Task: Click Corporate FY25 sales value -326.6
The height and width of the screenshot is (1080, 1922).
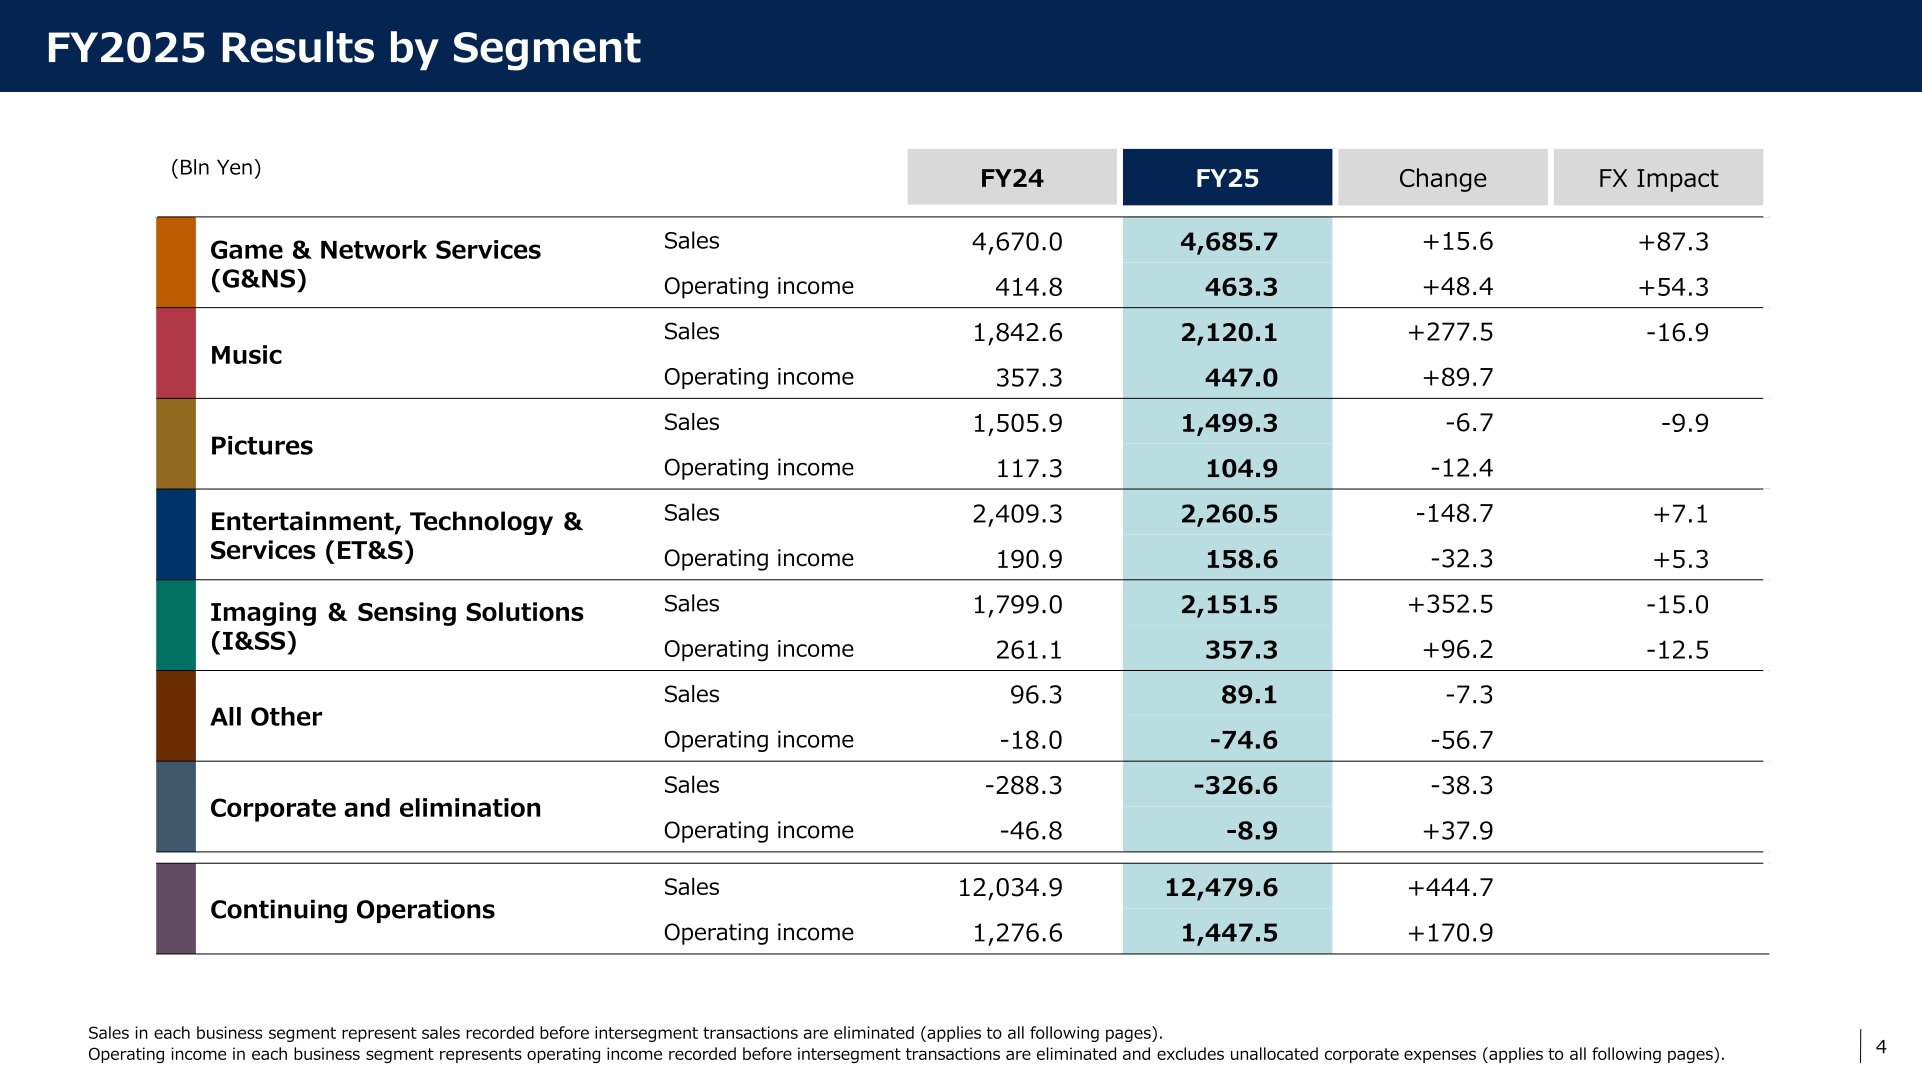Action: (1235, 786)
